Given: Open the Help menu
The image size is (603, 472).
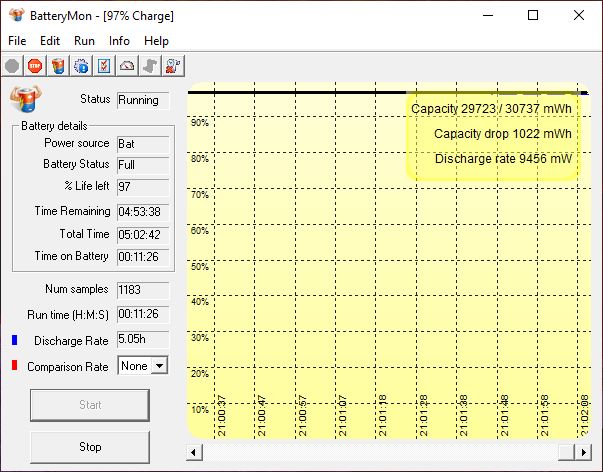Looking at the screenshot, I should point(156,41).
